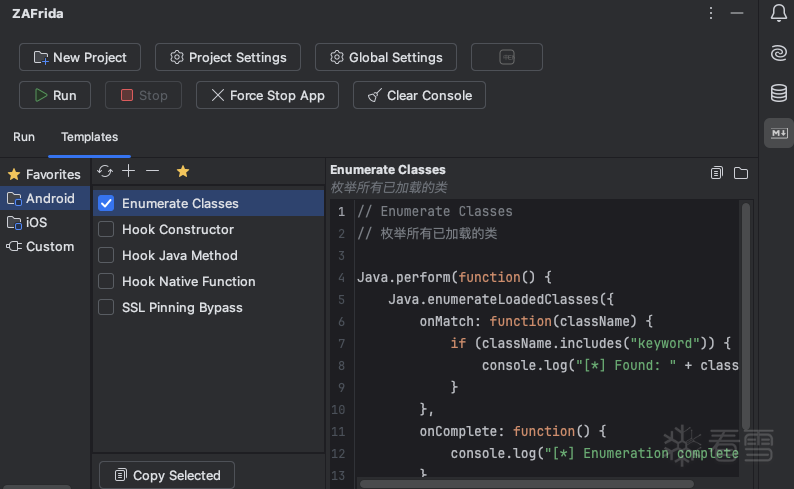Click the star favorite icon in template toolbar
This screenshot has height=489, width=794.
pyautogui.click(x=183, y=172)
